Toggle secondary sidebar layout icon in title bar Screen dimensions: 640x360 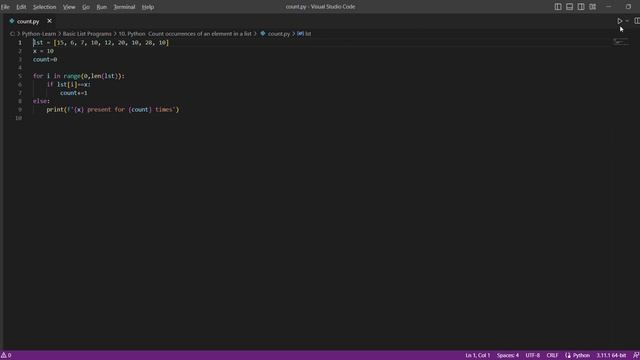(581, 7)
